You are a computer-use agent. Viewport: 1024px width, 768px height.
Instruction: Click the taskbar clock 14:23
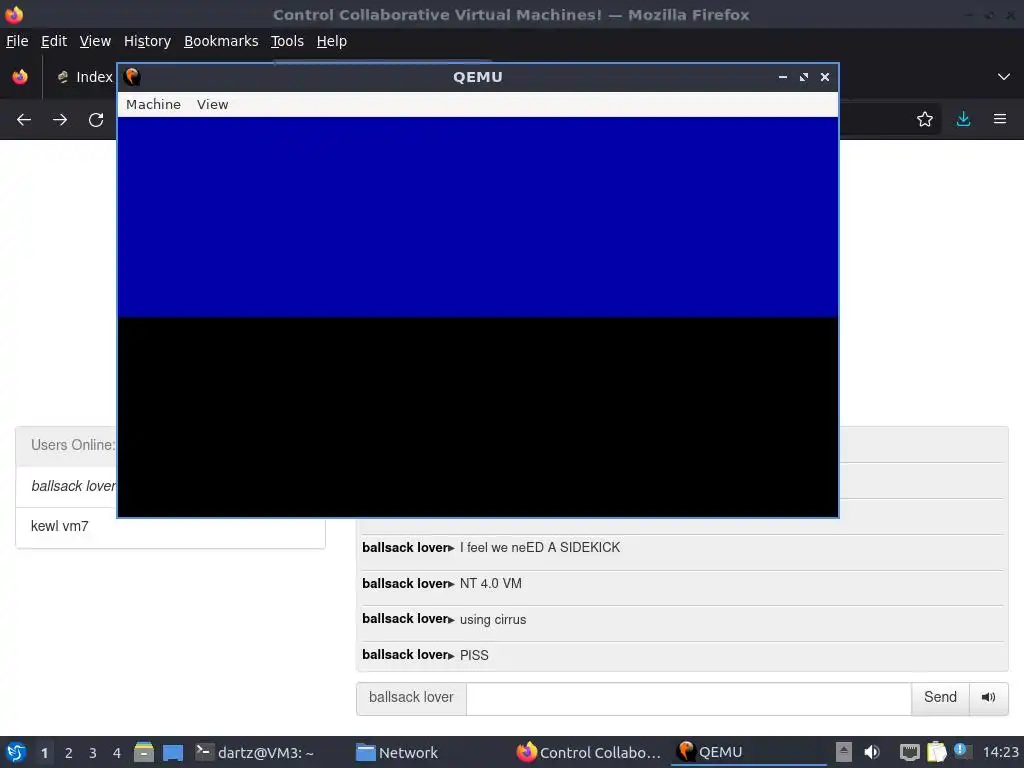coord(1000,753)
